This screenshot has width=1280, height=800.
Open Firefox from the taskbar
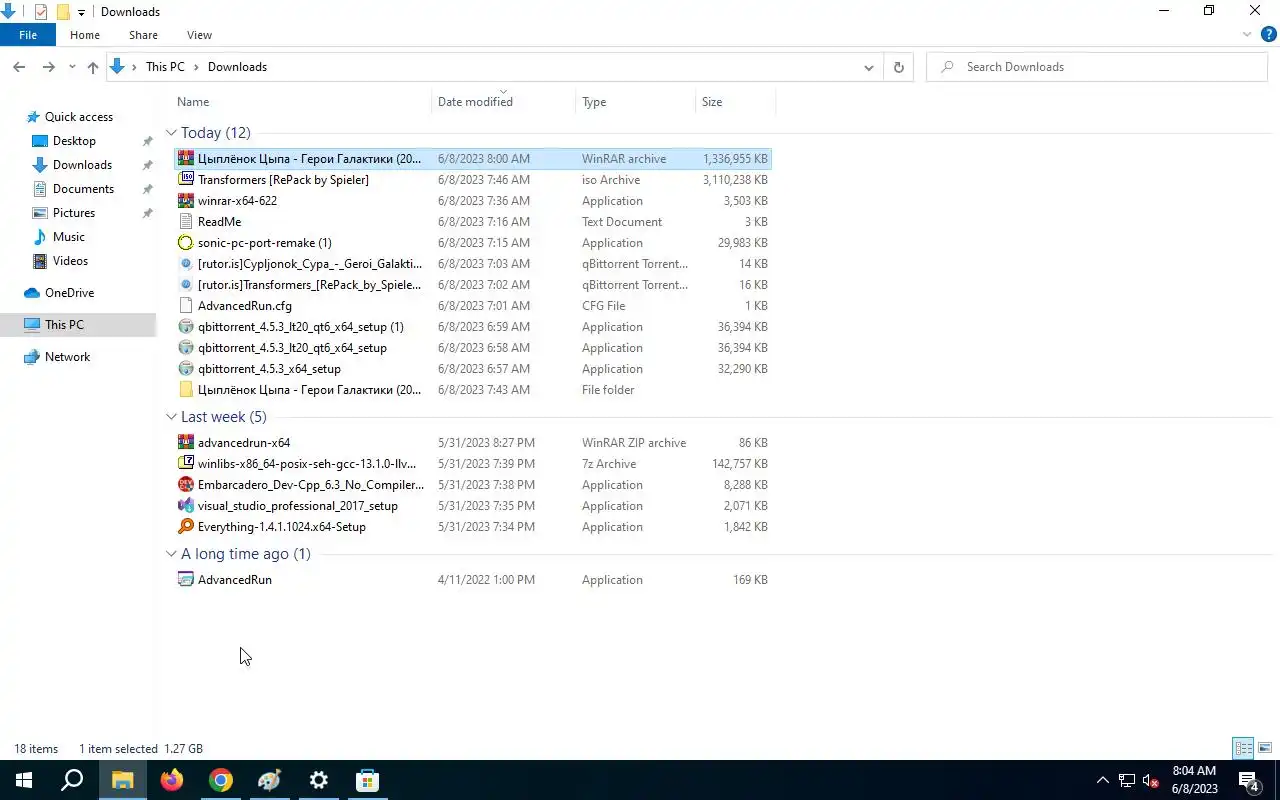tap(172, 780)
